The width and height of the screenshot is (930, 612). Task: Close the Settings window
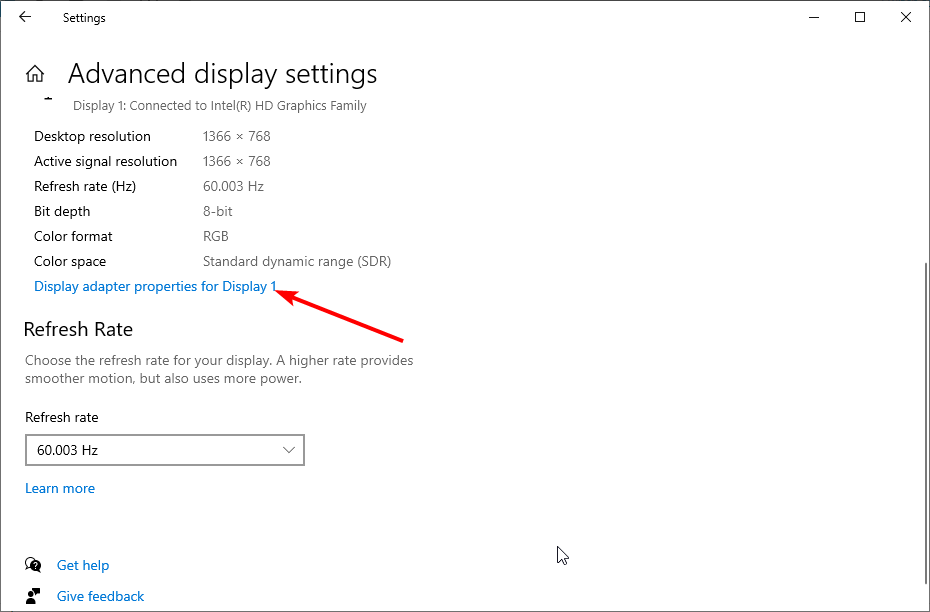tap(906, 17)
